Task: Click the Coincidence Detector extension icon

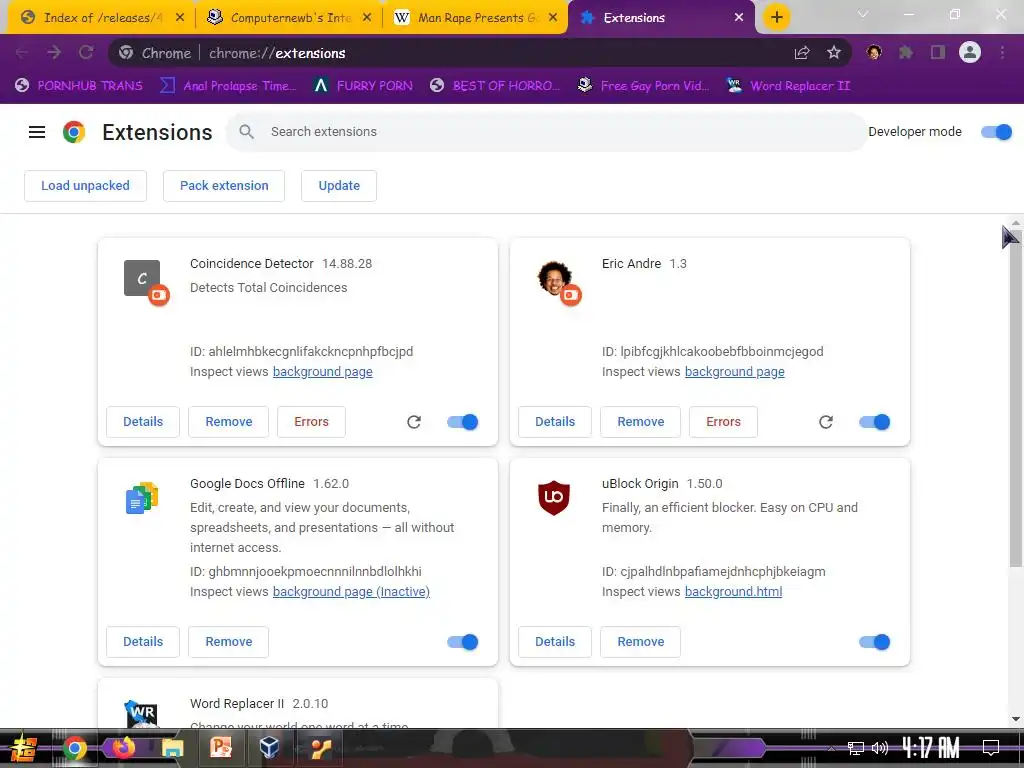Action: [x=142, y=278]
